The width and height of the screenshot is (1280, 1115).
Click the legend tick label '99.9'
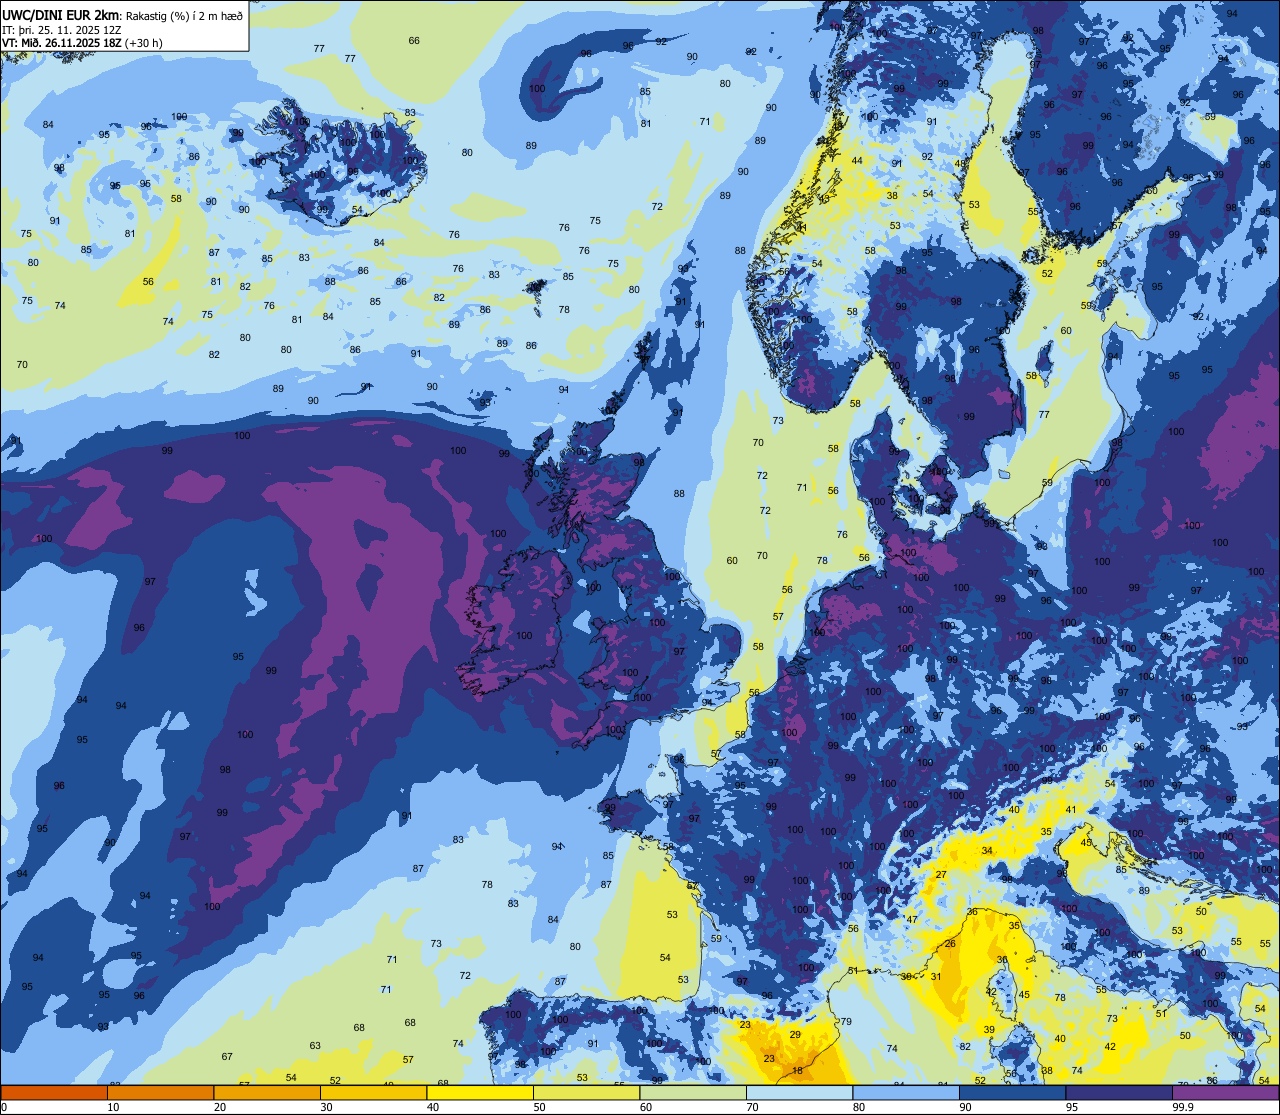coord(1183,1107)
